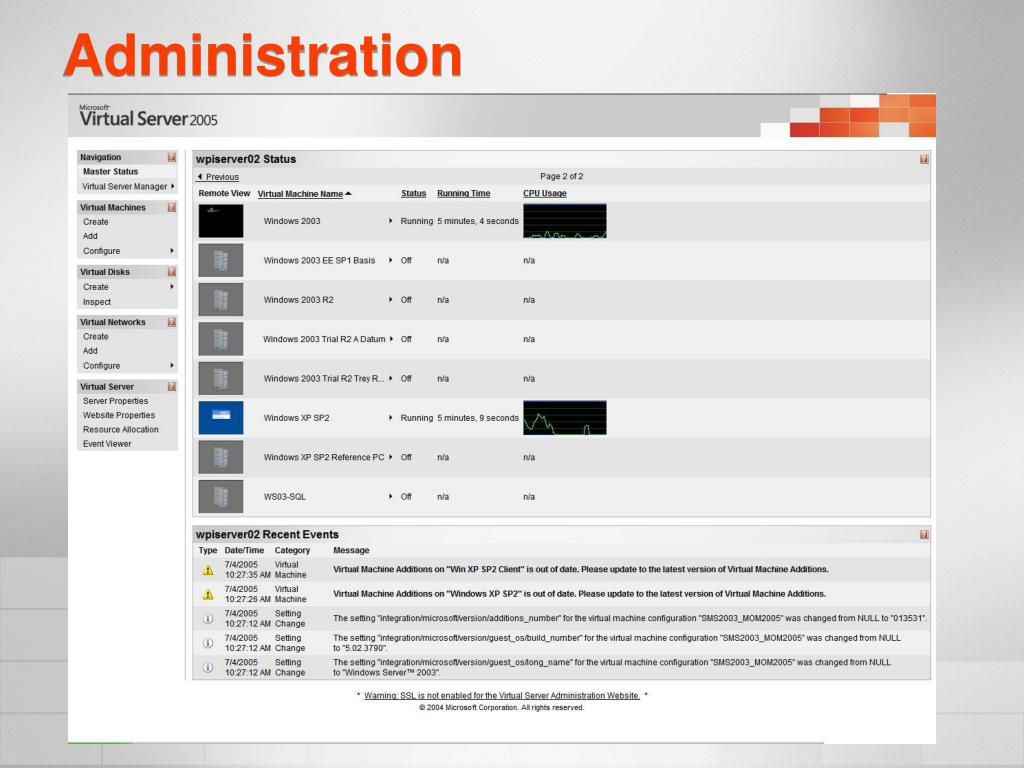The height and width of the screenshot is (768, 1024).
Task: Choose Add under Virtual Machines
Action: tap(90, 236)
